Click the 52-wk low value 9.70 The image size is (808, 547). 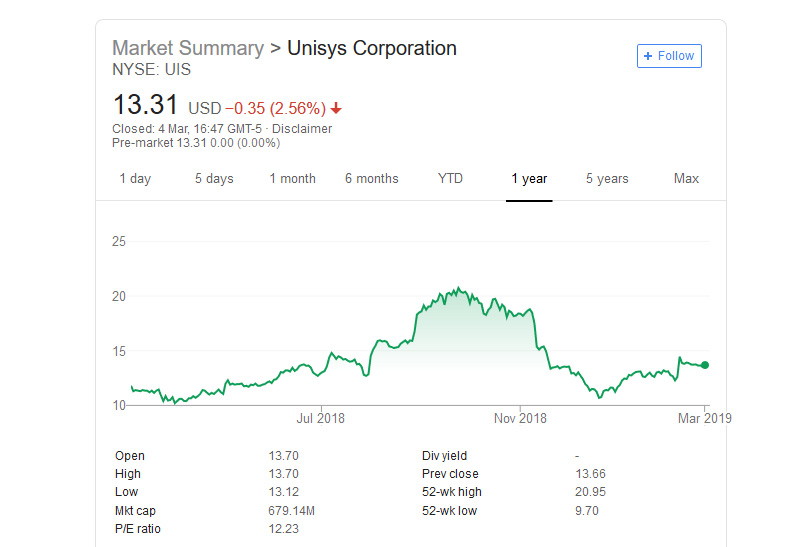point(587,511)
